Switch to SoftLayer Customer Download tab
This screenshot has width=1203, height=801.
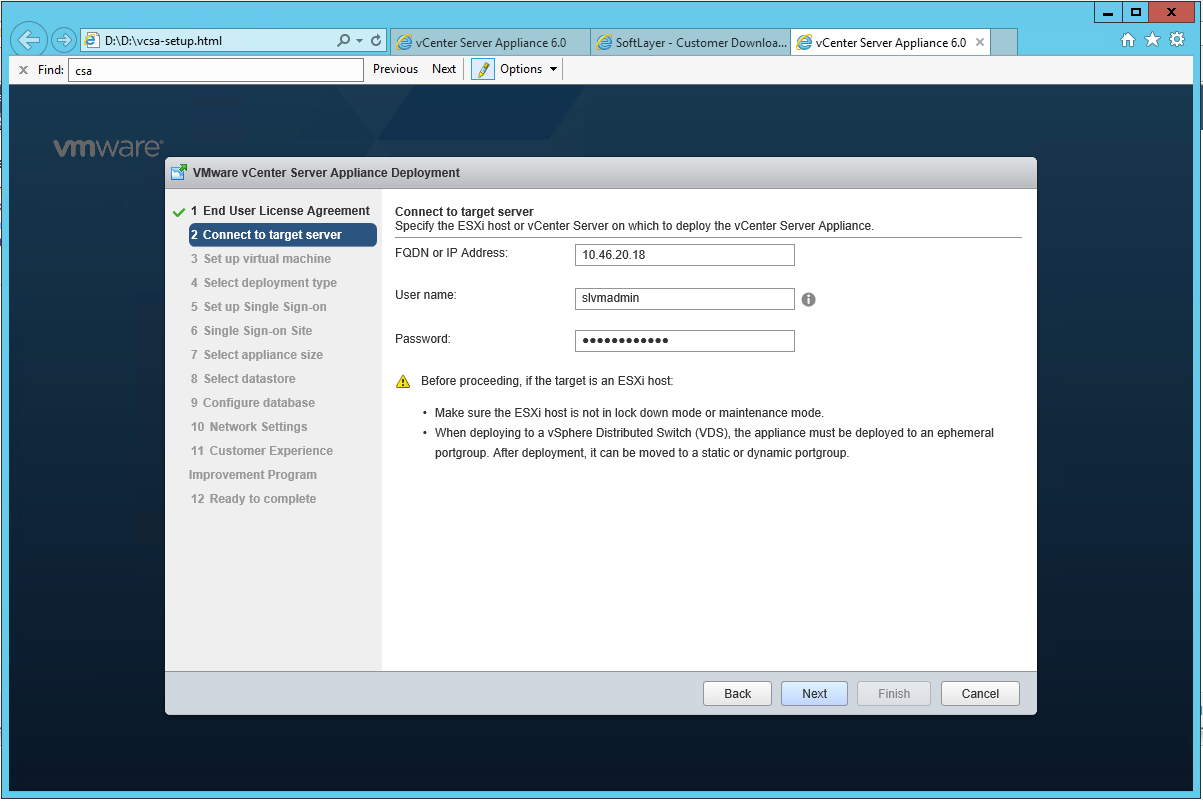click(x=690, y=42)
